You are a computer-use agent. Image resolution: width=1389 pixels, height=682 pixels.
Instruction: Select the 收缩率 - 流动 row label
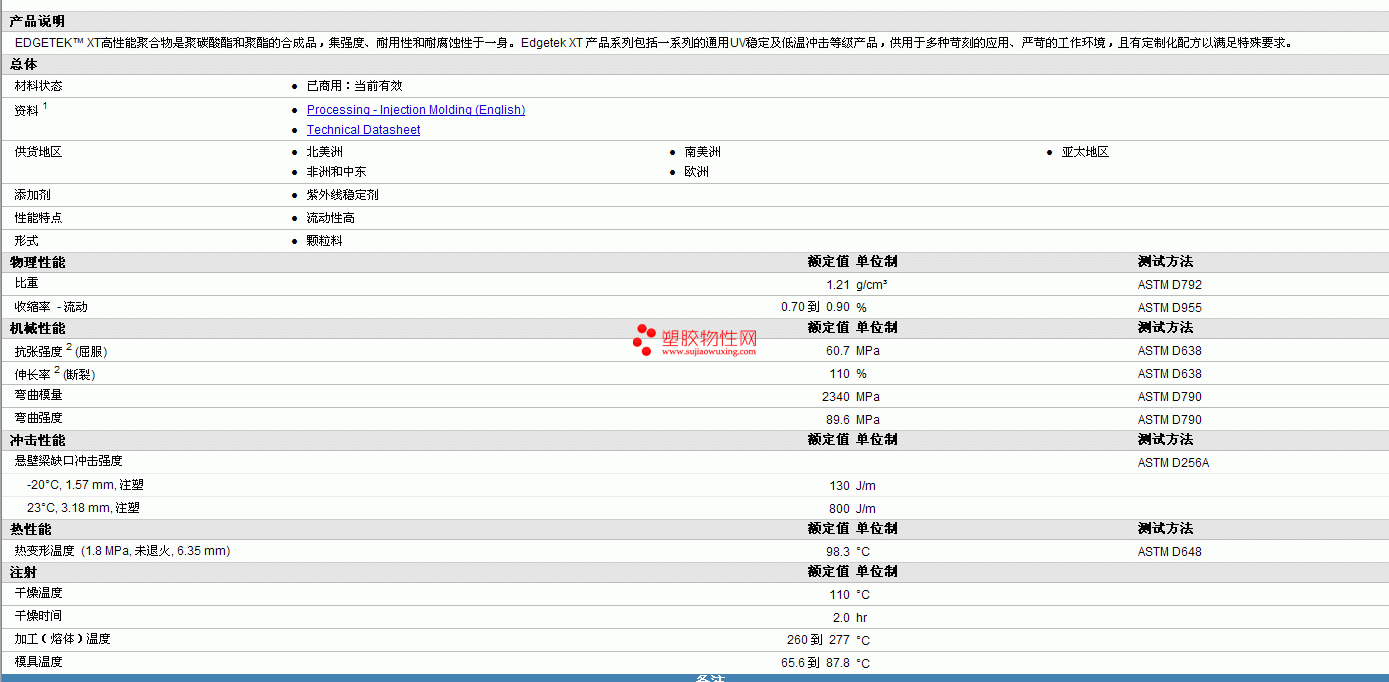coord(51,307)
